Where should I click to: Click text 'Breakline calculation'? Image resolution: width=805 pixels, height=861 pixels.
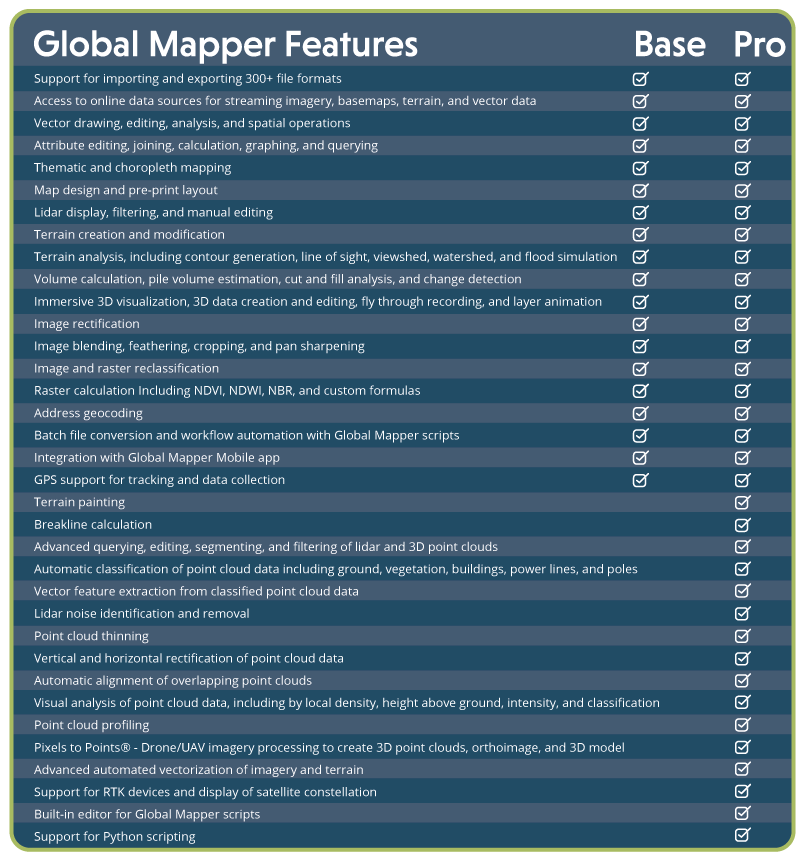coord(93,525)
